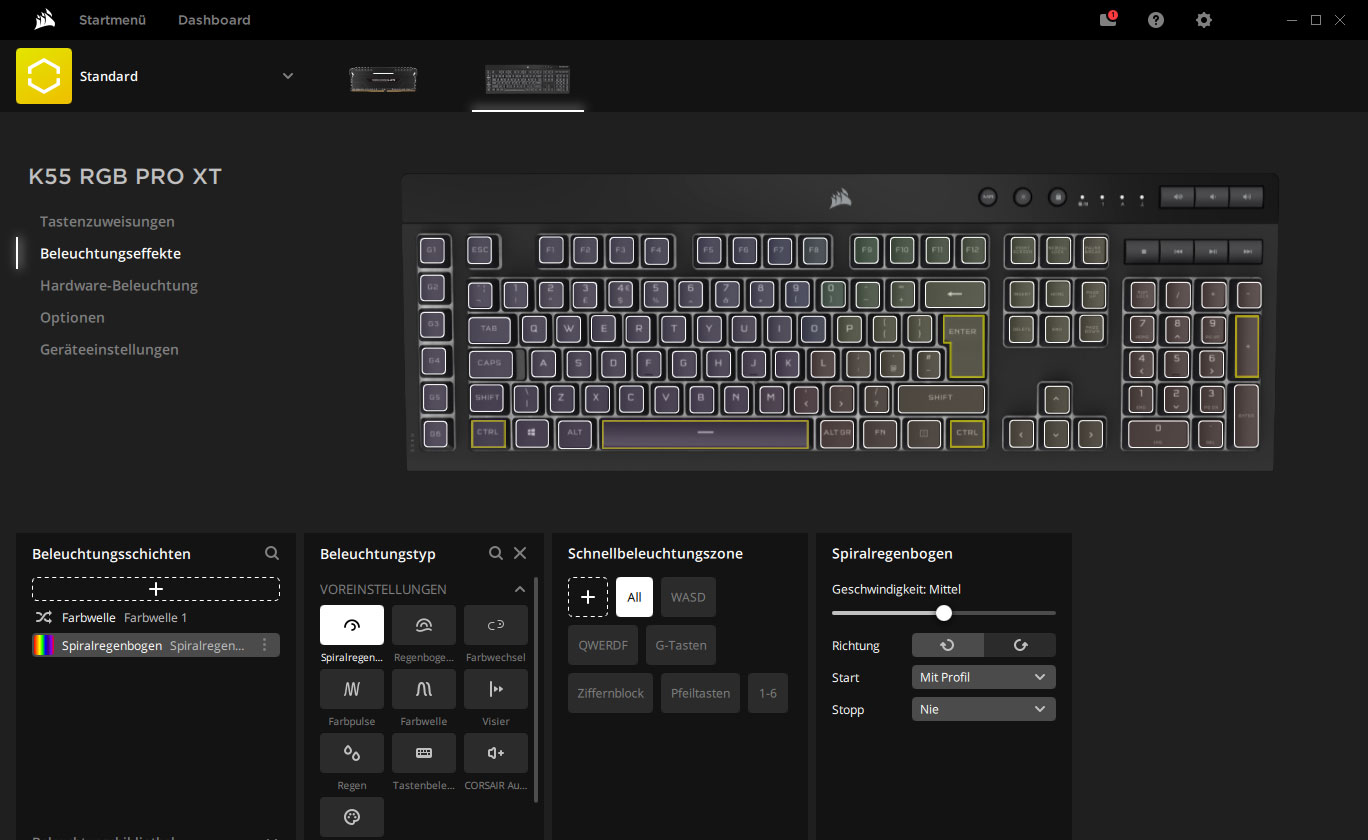
Task: Search the Beleuchtungstyp panel
Action: tap(496, 553)
